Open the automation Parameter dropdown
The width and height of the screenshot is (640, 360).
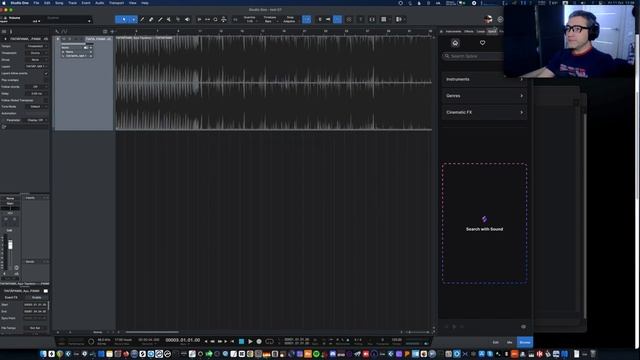coord(36,120)
